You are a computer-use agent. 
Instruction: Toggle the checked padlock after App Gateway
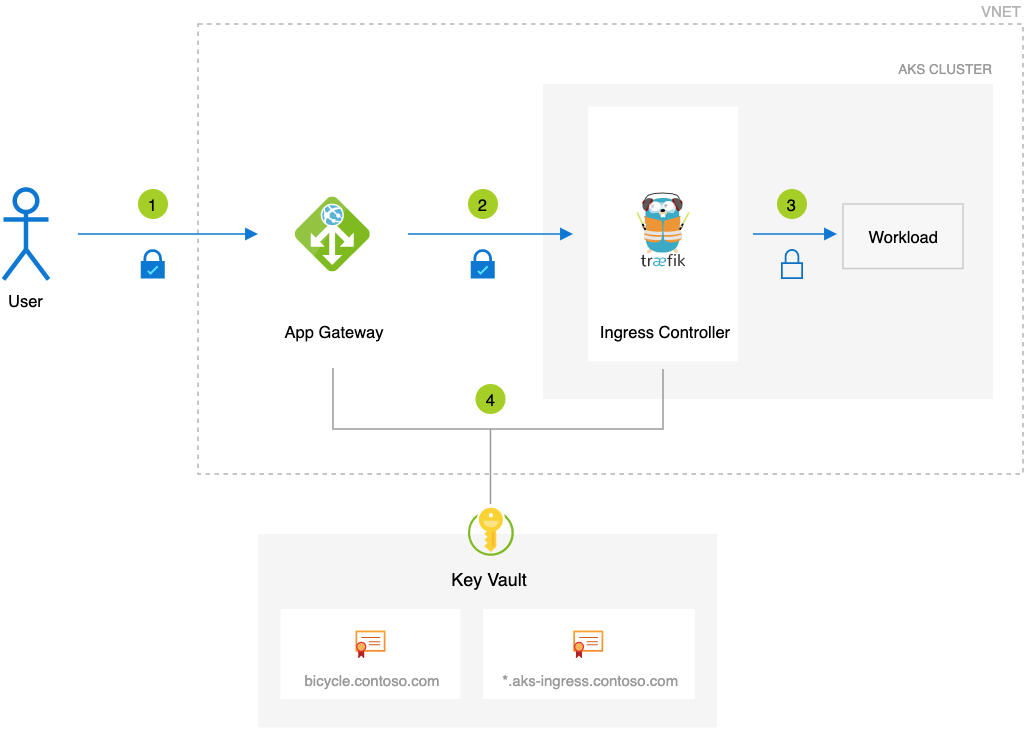point(483,264)
